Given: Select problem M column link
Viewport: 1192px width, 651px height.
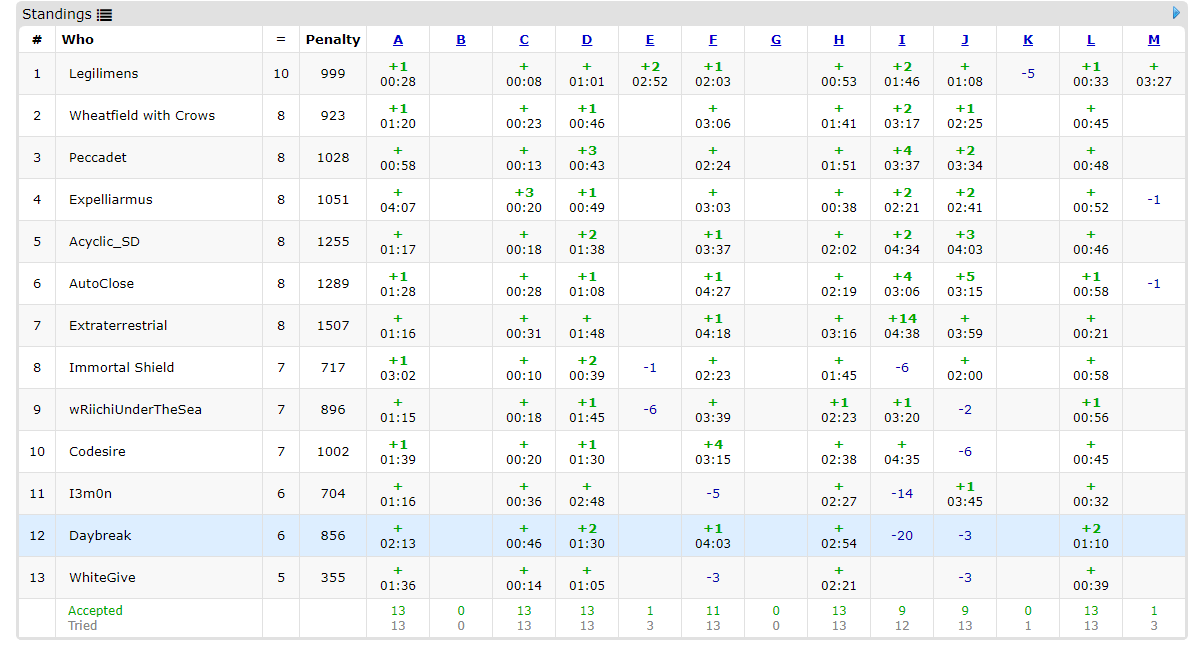Looking at the screenshot, I should [1154, 40].
